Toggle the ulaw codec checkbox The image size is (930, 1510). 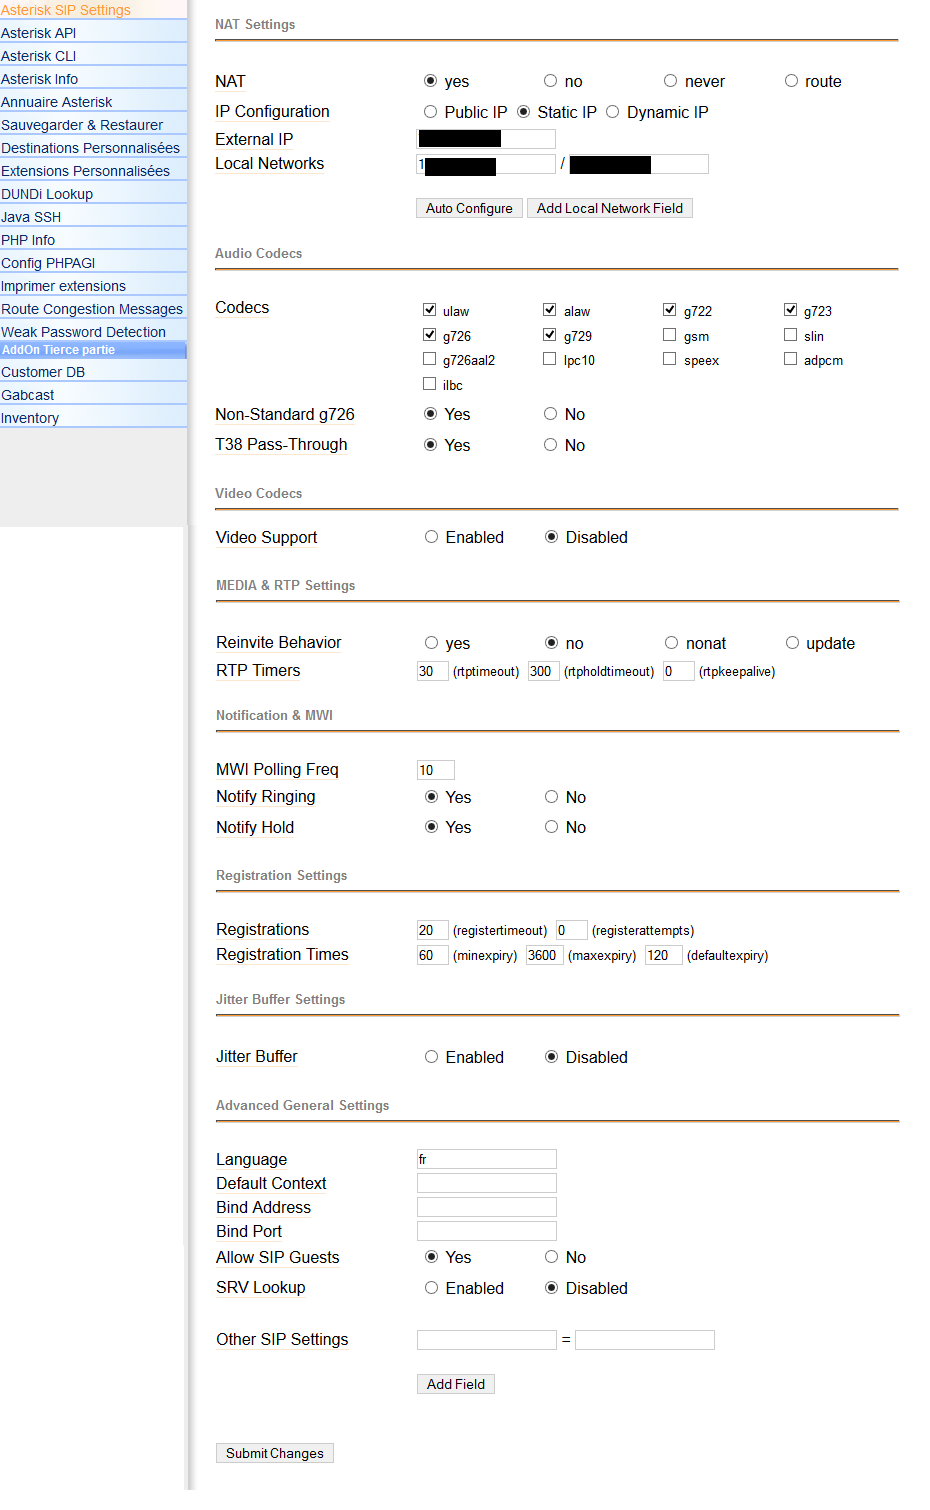pos(429,310)
